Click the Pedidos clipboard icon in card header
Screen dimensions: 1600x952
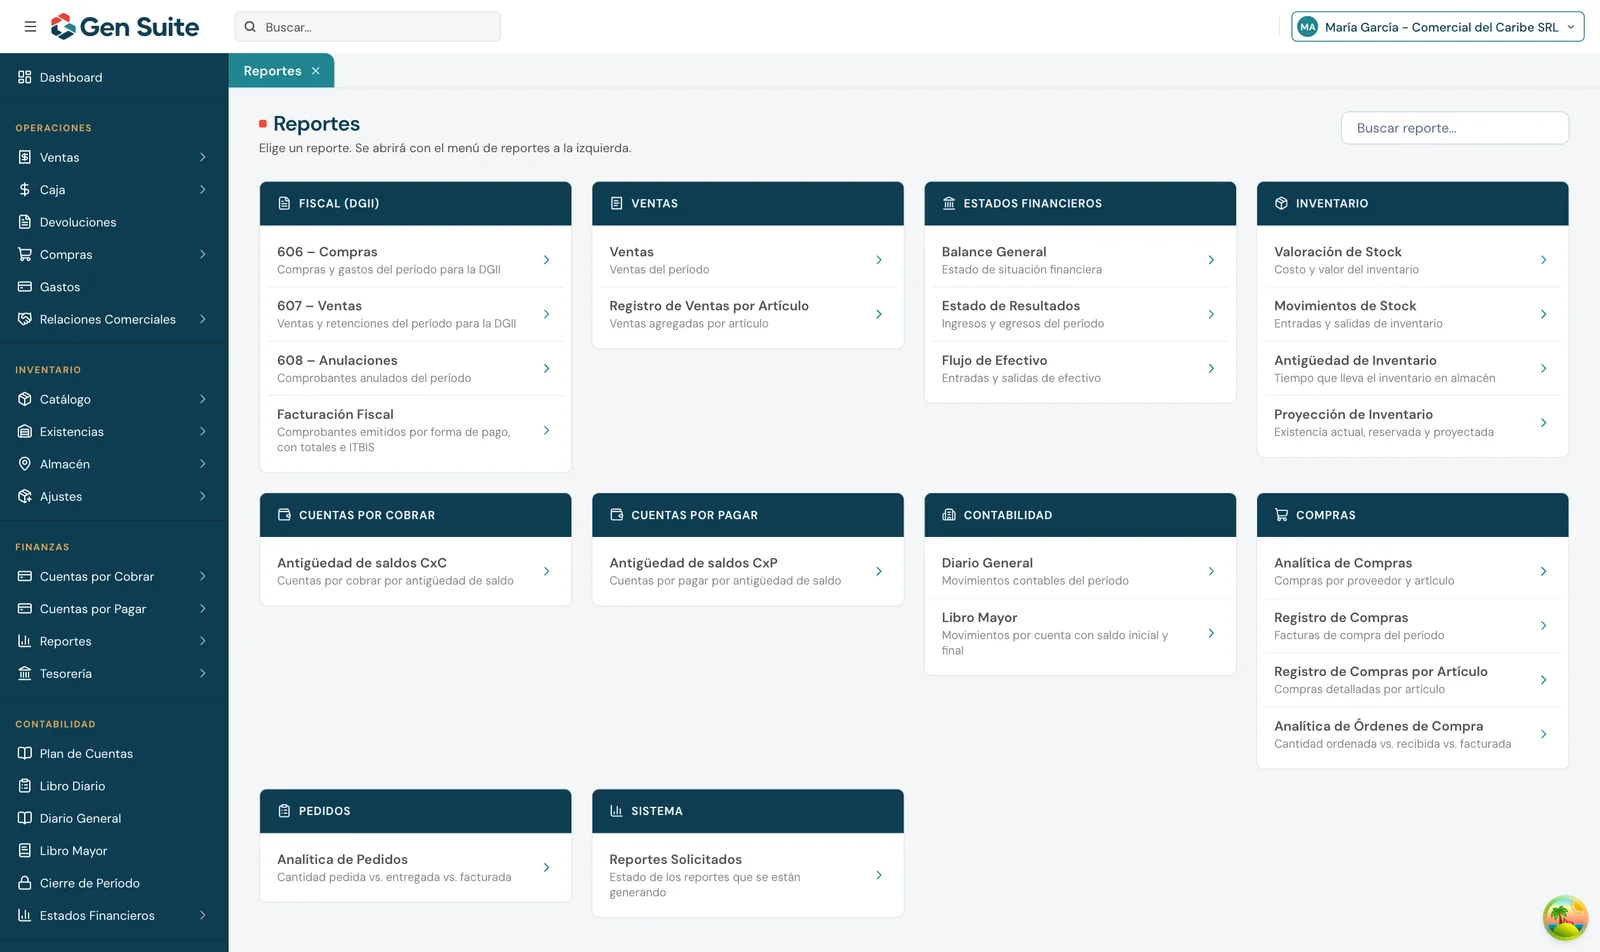click(x=284, y=811)
